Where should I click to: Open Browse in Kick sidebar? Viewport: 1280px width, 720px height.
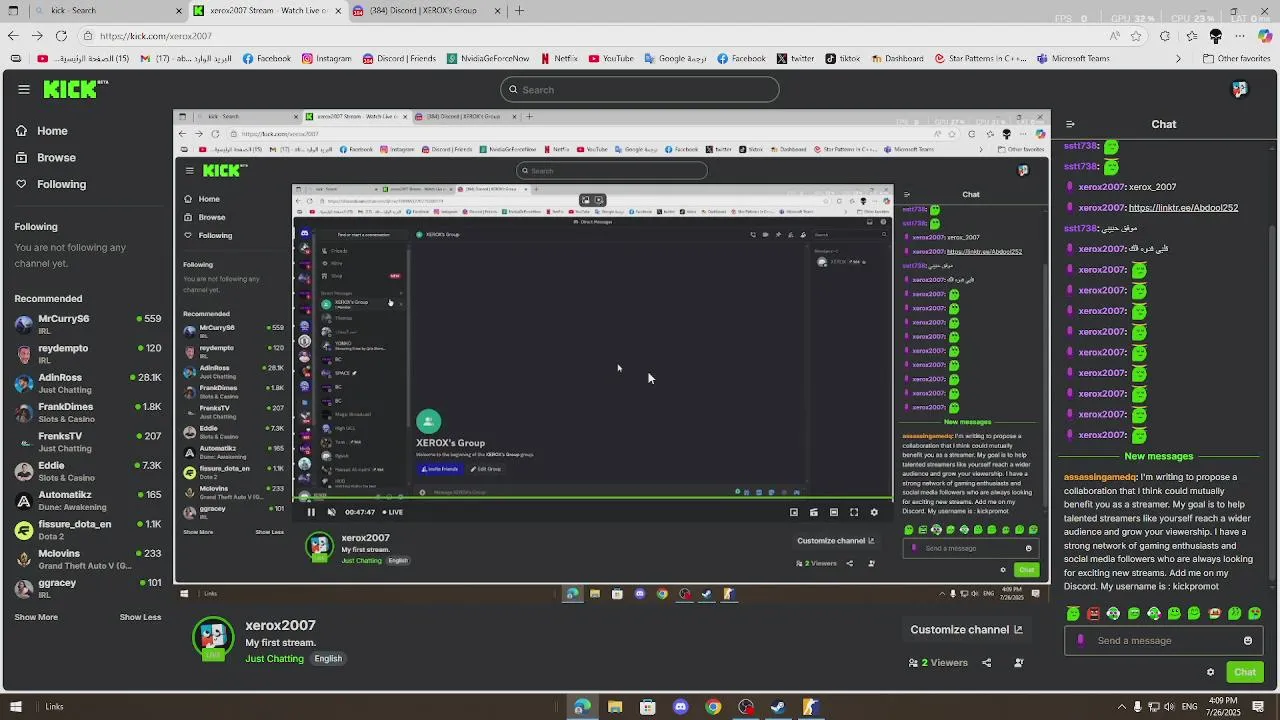(46, 158)
